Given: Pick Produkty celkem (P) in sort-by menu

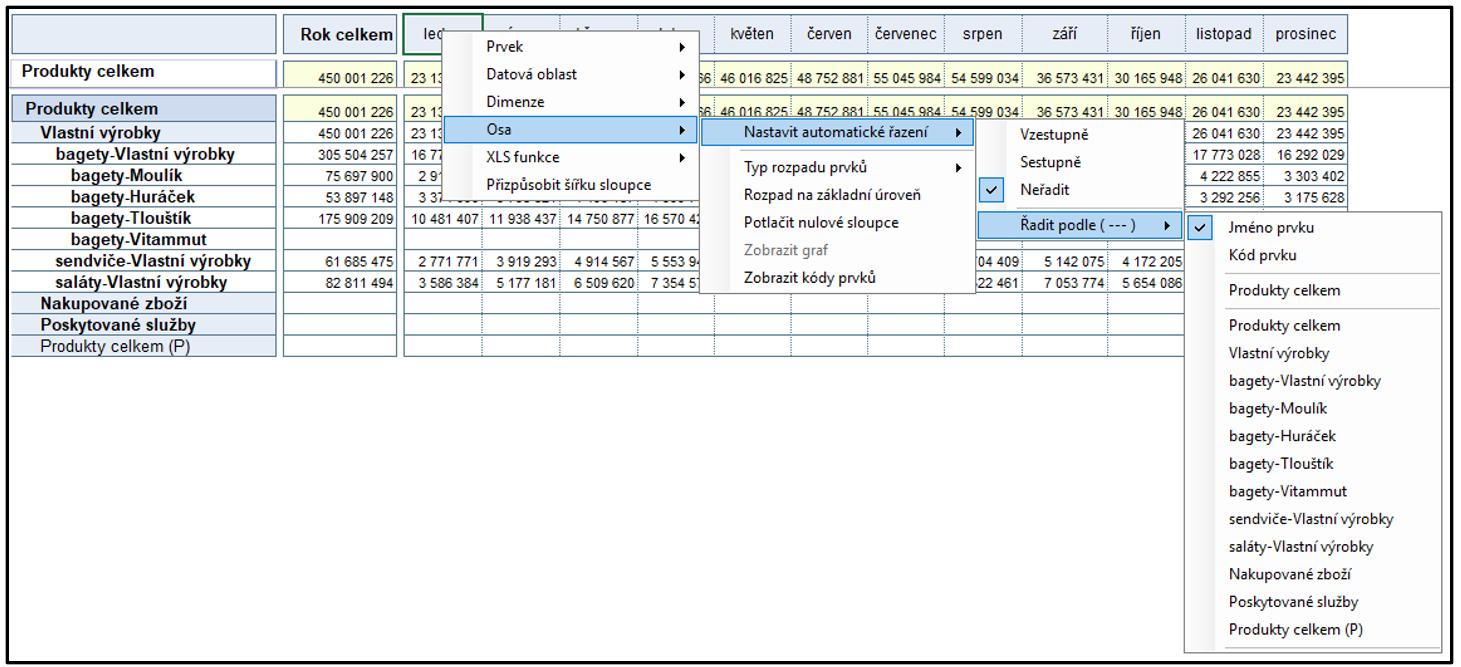Looking at the screenshot, I should [1313, 630].
